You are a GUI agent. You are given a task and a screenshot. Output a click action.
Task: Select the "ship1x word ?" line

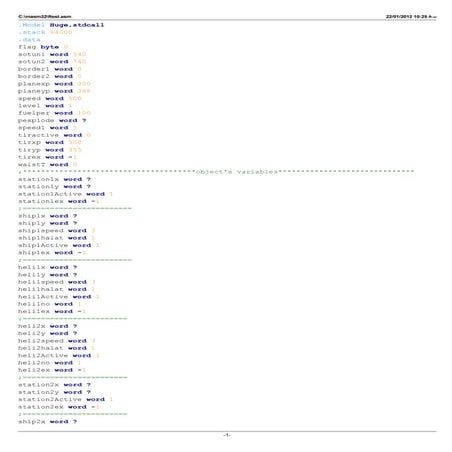tap(47, 216)
